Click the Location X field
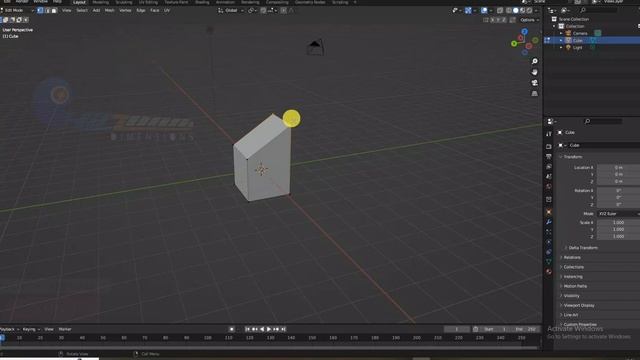The image size is (640, 360). click(618, 168)
